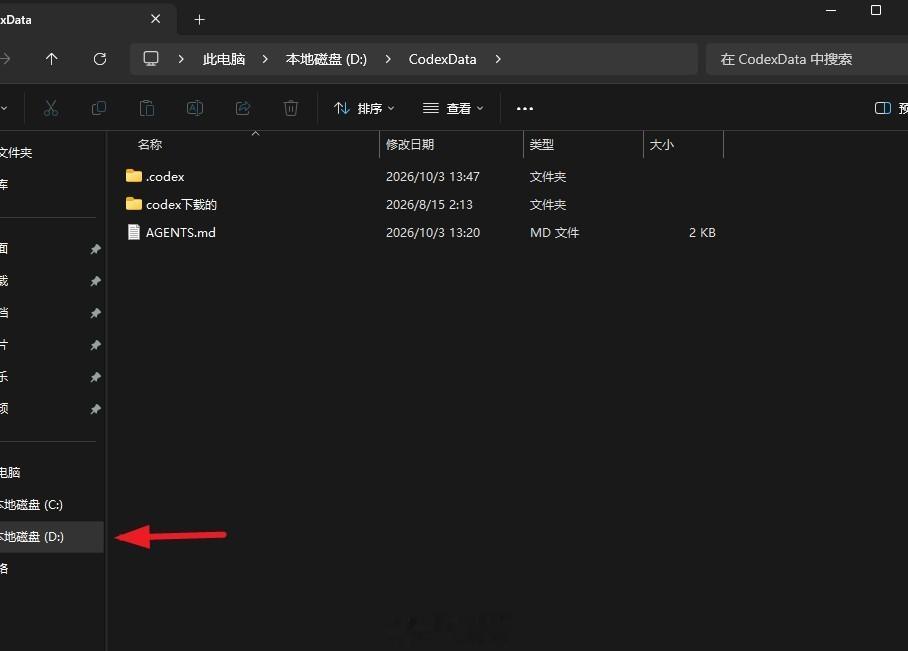Click the Share icon in toolbar
The image size is (908, 651).
pos(243,108)
